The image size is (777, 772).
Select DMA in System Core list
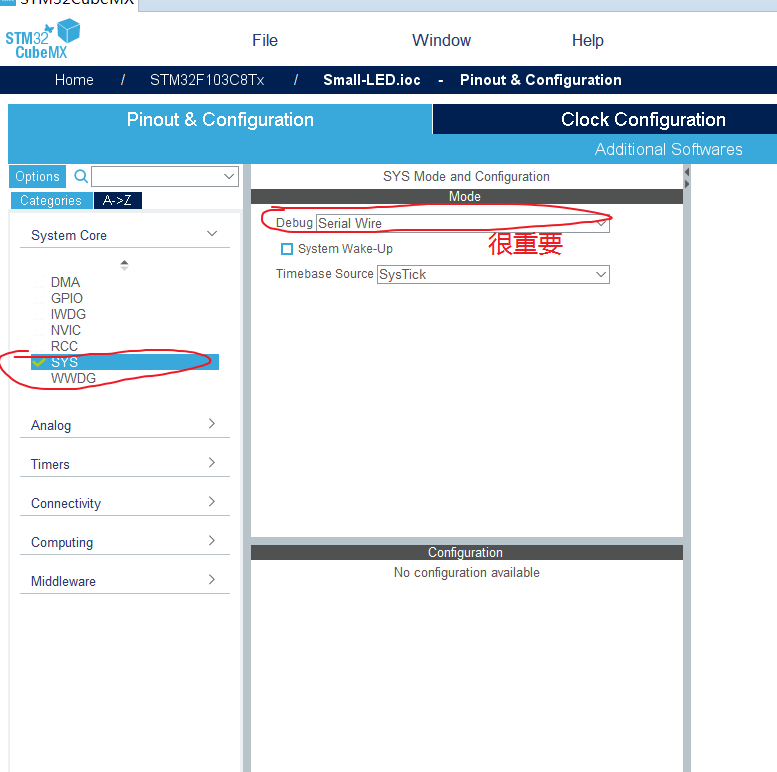coord(65,282)
